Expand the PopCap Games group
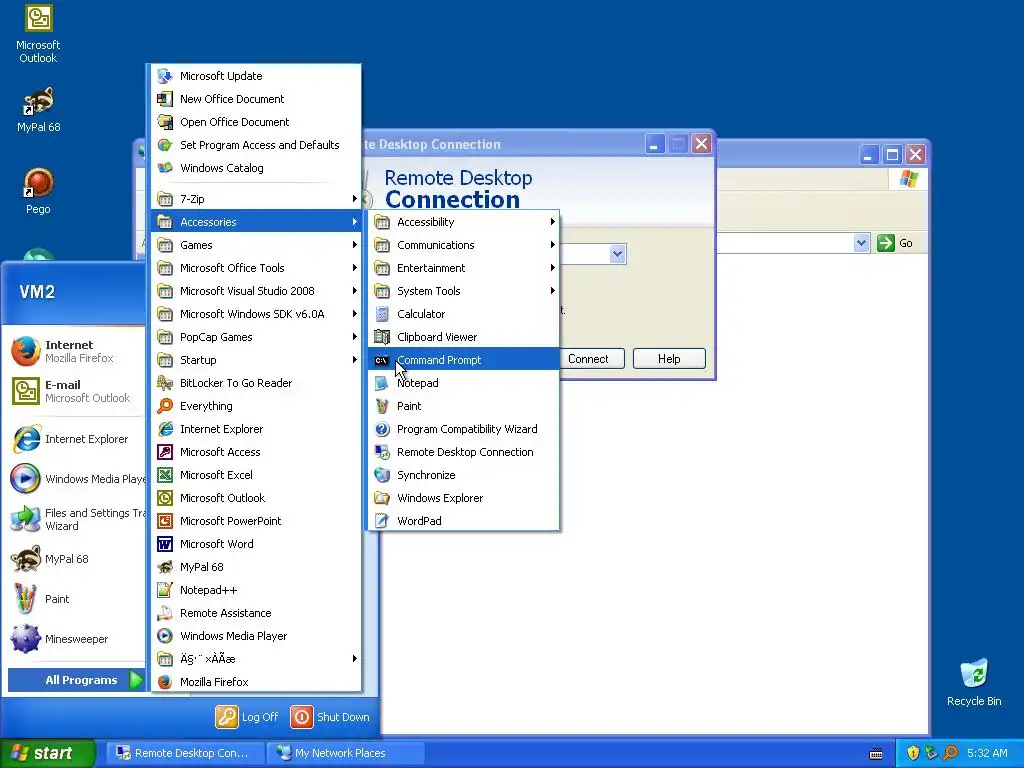The width and height of the screenshot is (1024, 768). (x=256, y=337)
